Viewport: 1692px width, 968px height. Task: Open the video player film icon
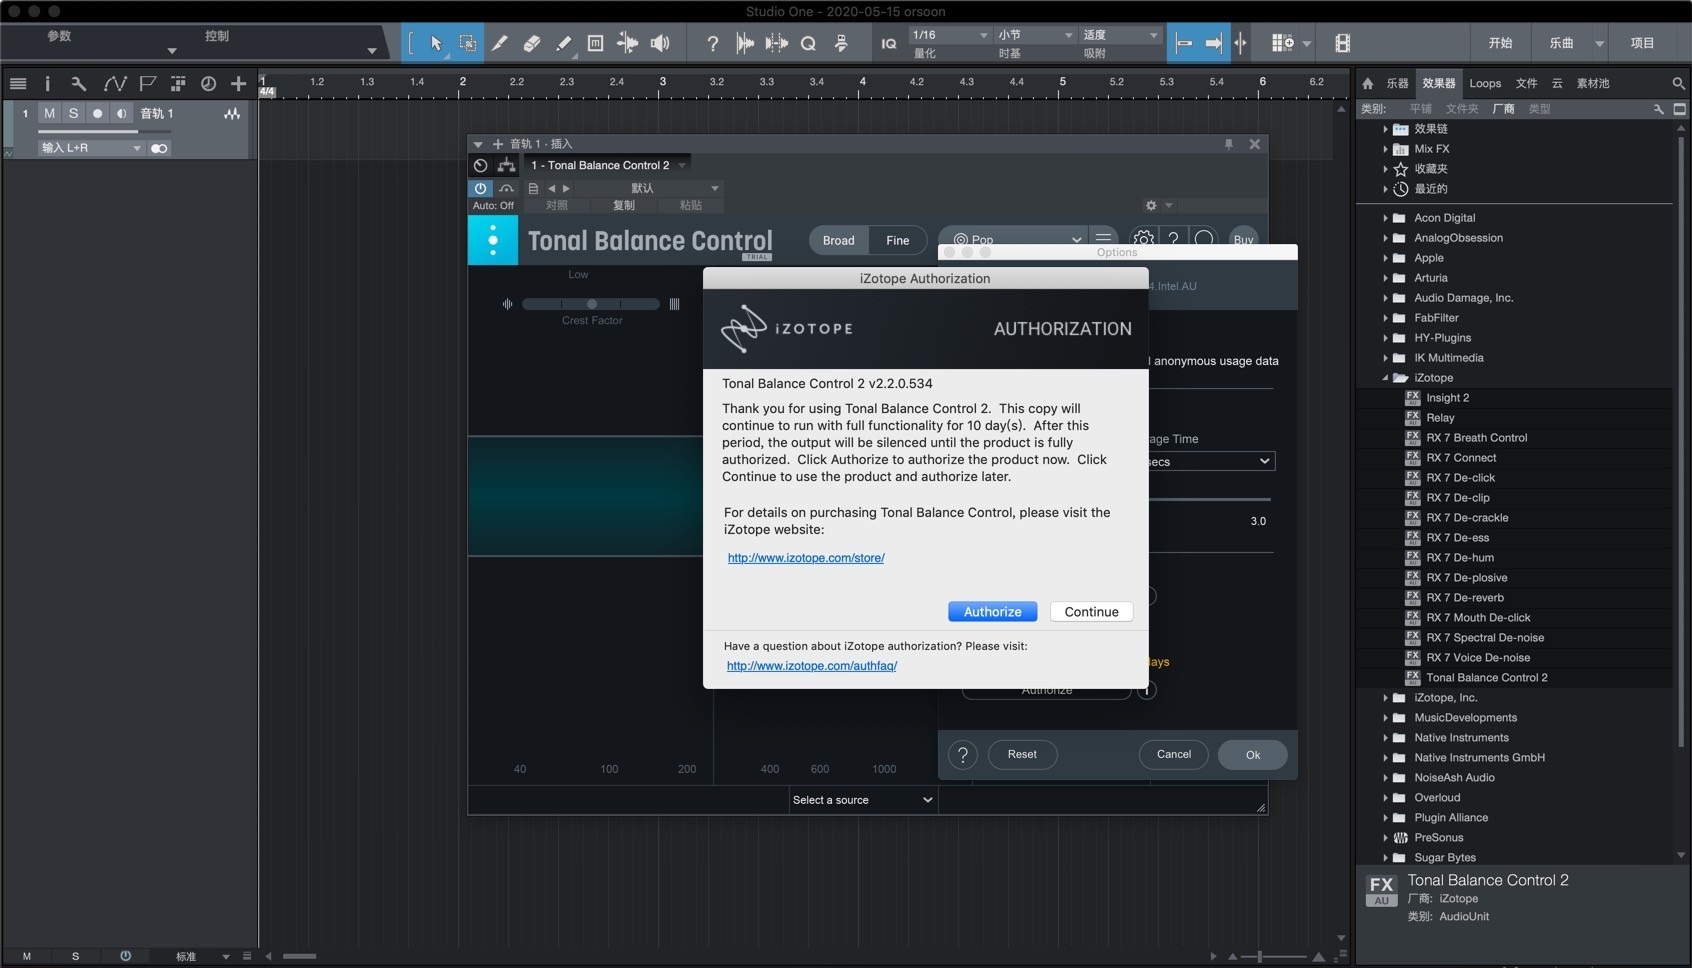(1342, 43)
